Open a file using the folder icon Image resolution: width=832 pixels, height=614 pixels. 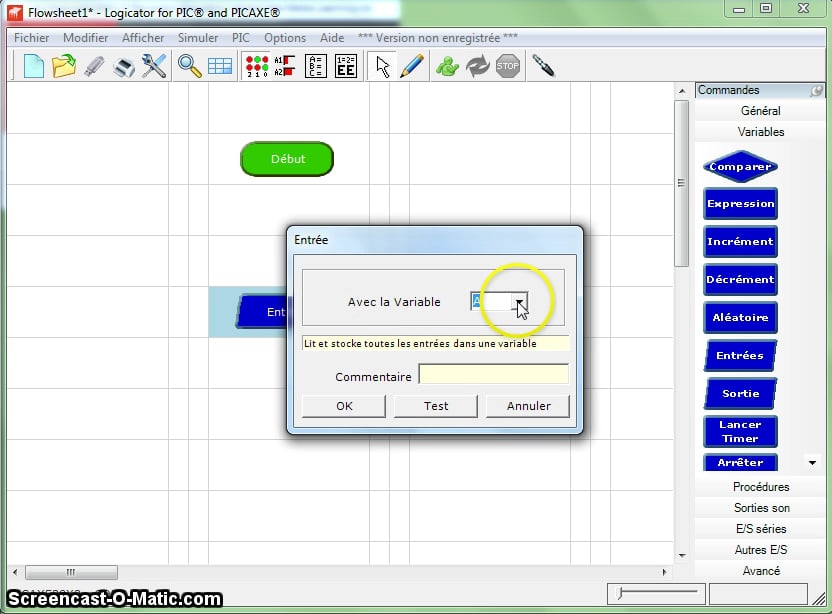(64, 66)
